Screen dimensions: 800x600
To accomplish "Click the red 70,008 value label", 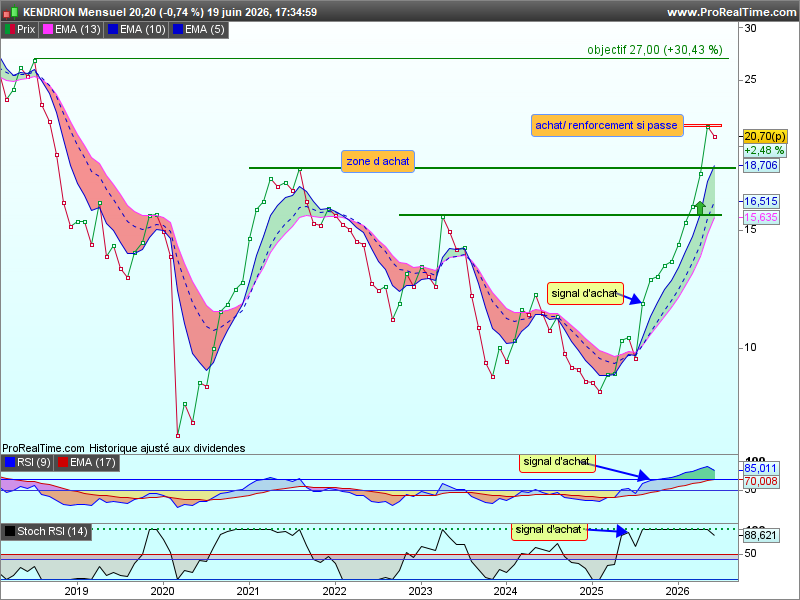I will pos(761,481).
